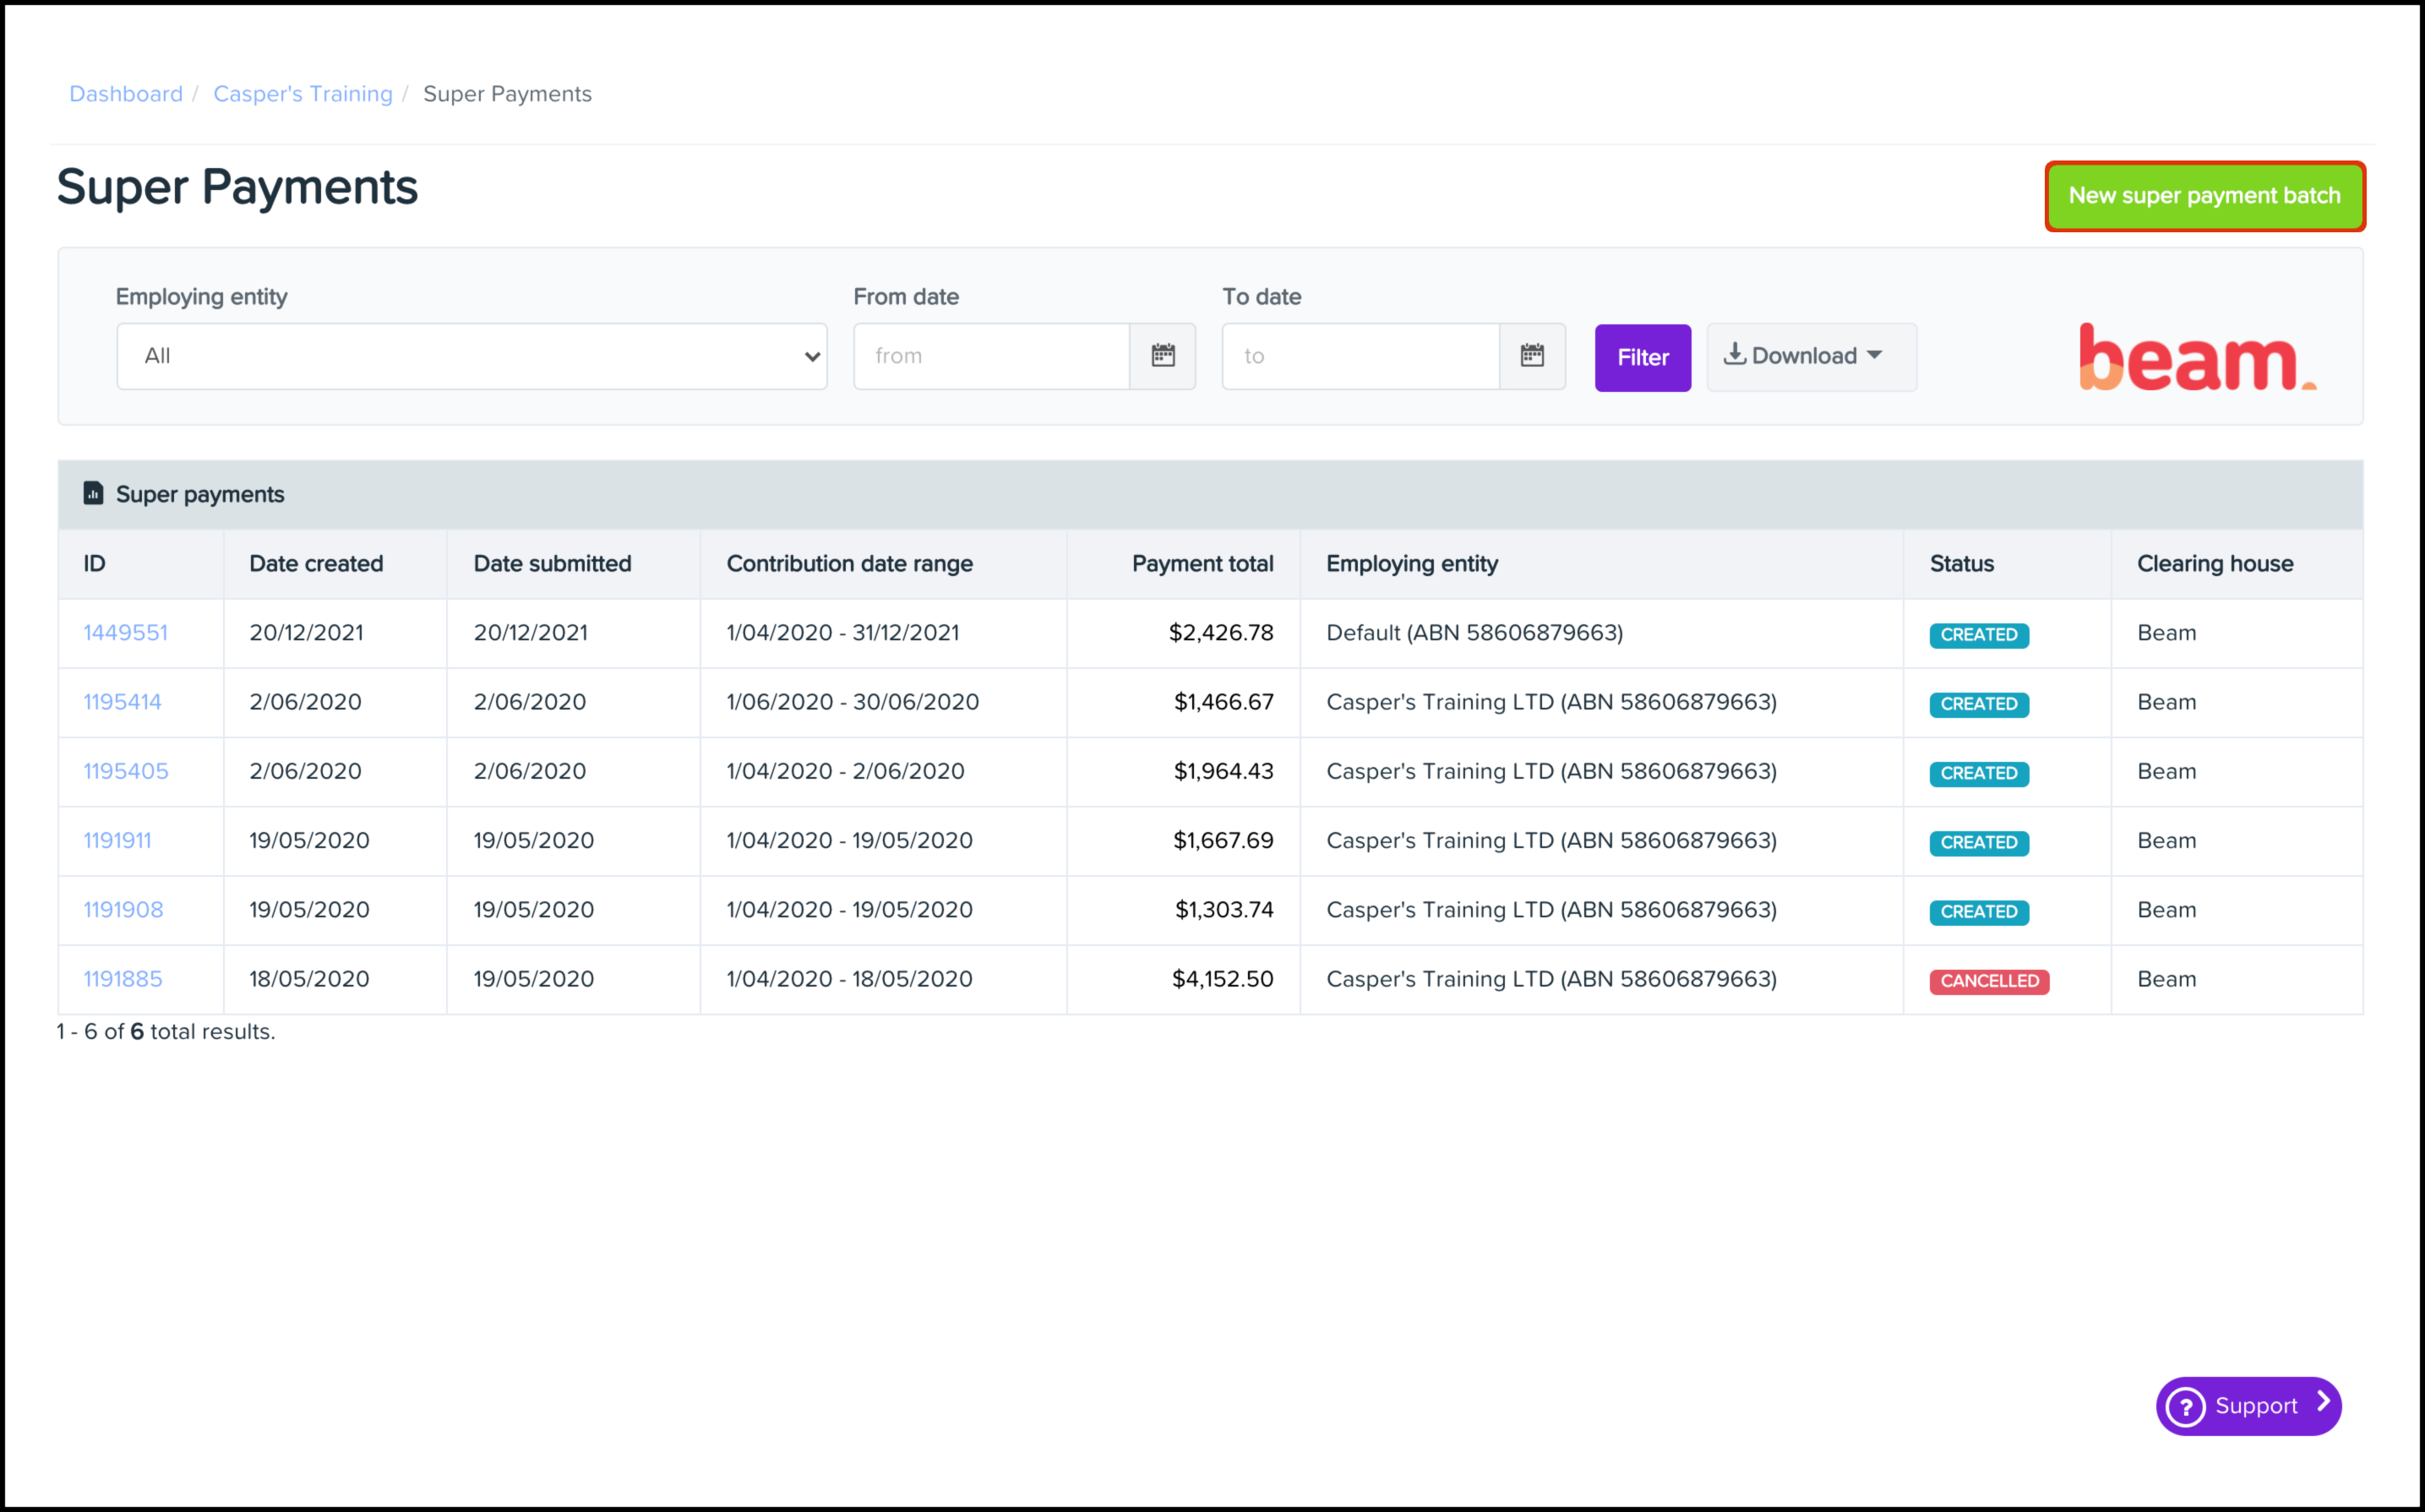This screenshot has width=2425, height=1512.
Task: Open super payment 1195414
Action: [122, 702]
